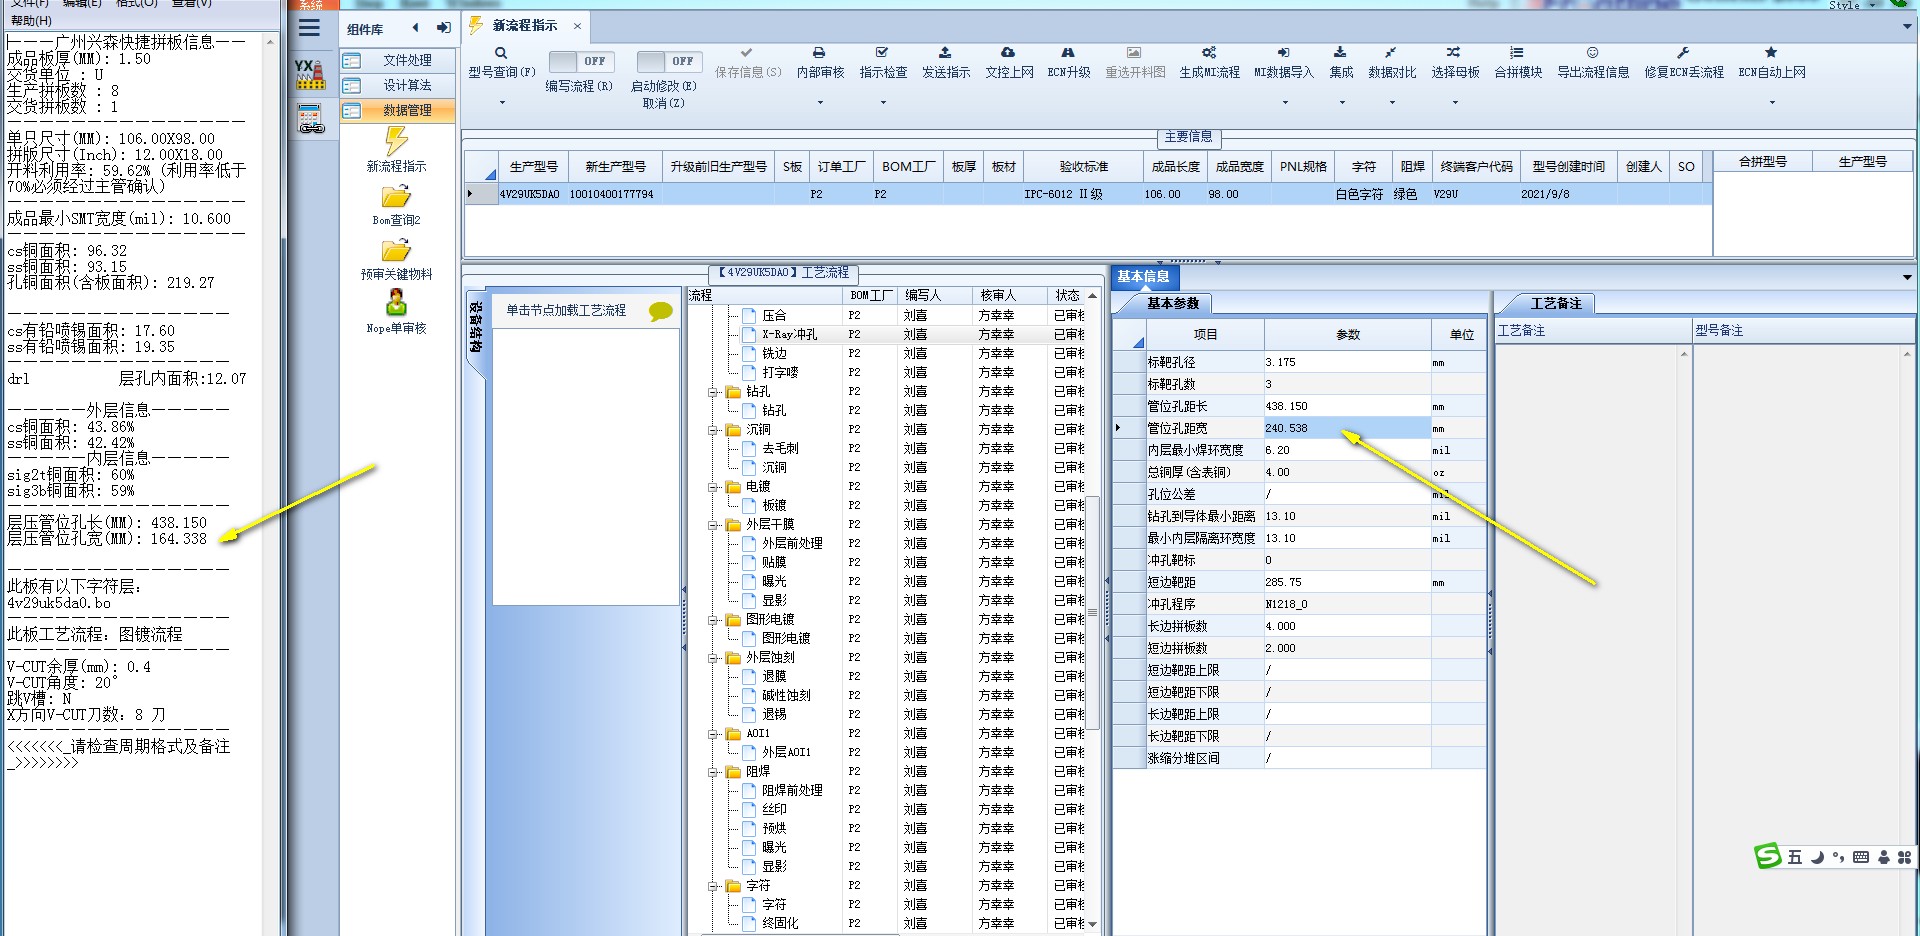Click the yellow speech bubble icon beside 单击节点加载工艺流程
Viewport: 1920px width, 936px height.
tap(660, 311)
